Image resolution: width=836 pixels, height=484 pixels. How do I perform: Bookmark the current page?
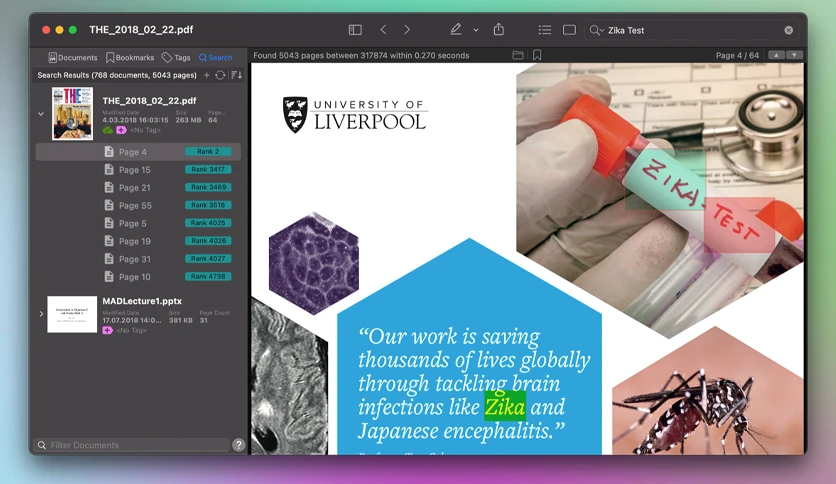coord(537,55)
